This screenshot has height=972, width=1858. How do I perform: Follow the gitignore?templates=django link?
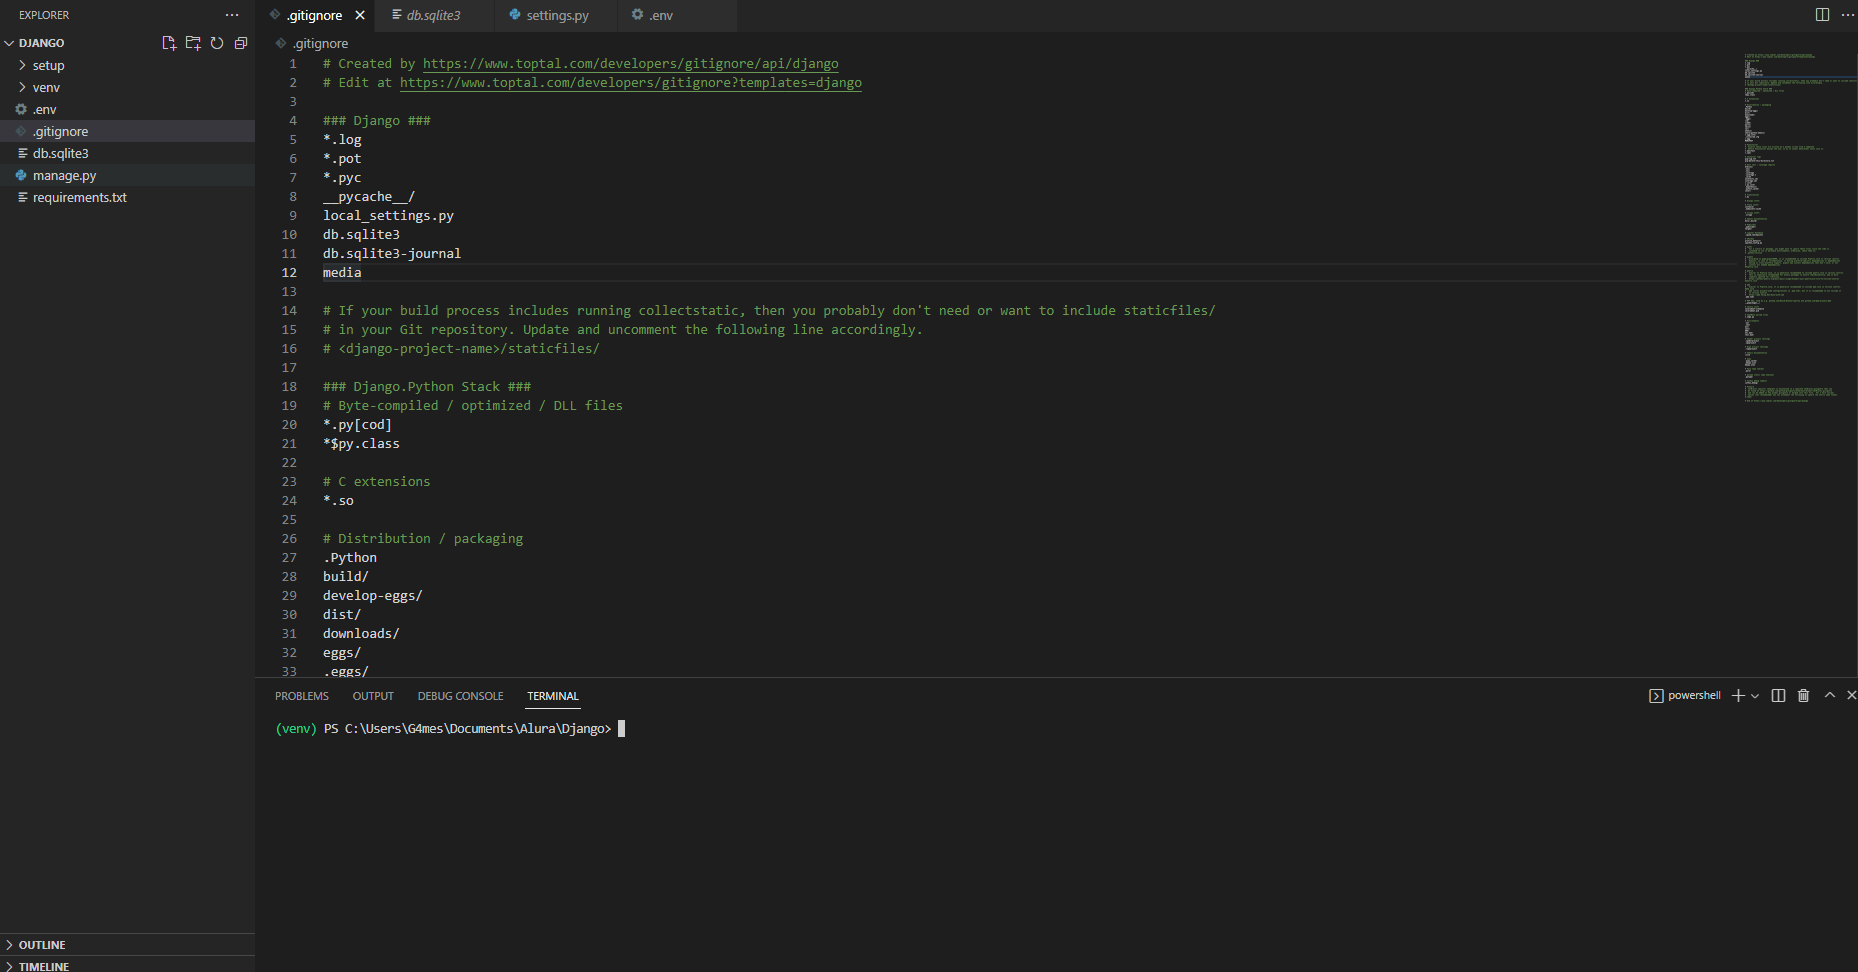point(630,82)
